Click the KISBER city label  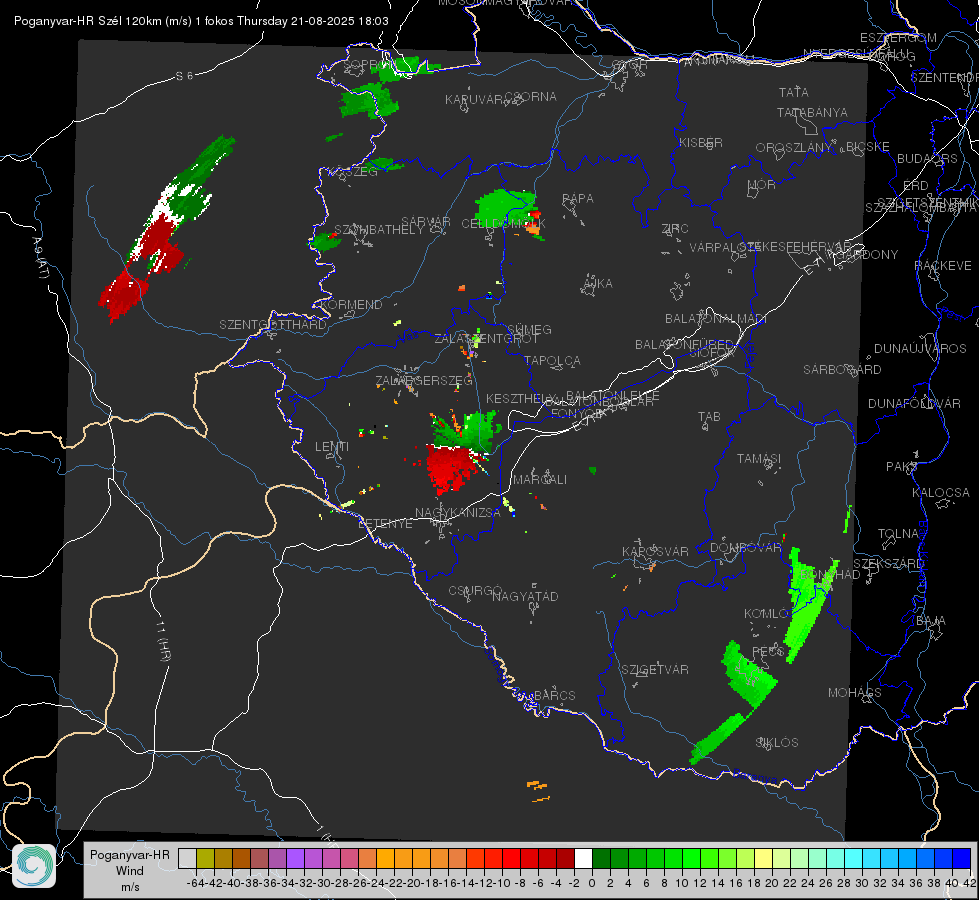(701, 142)
